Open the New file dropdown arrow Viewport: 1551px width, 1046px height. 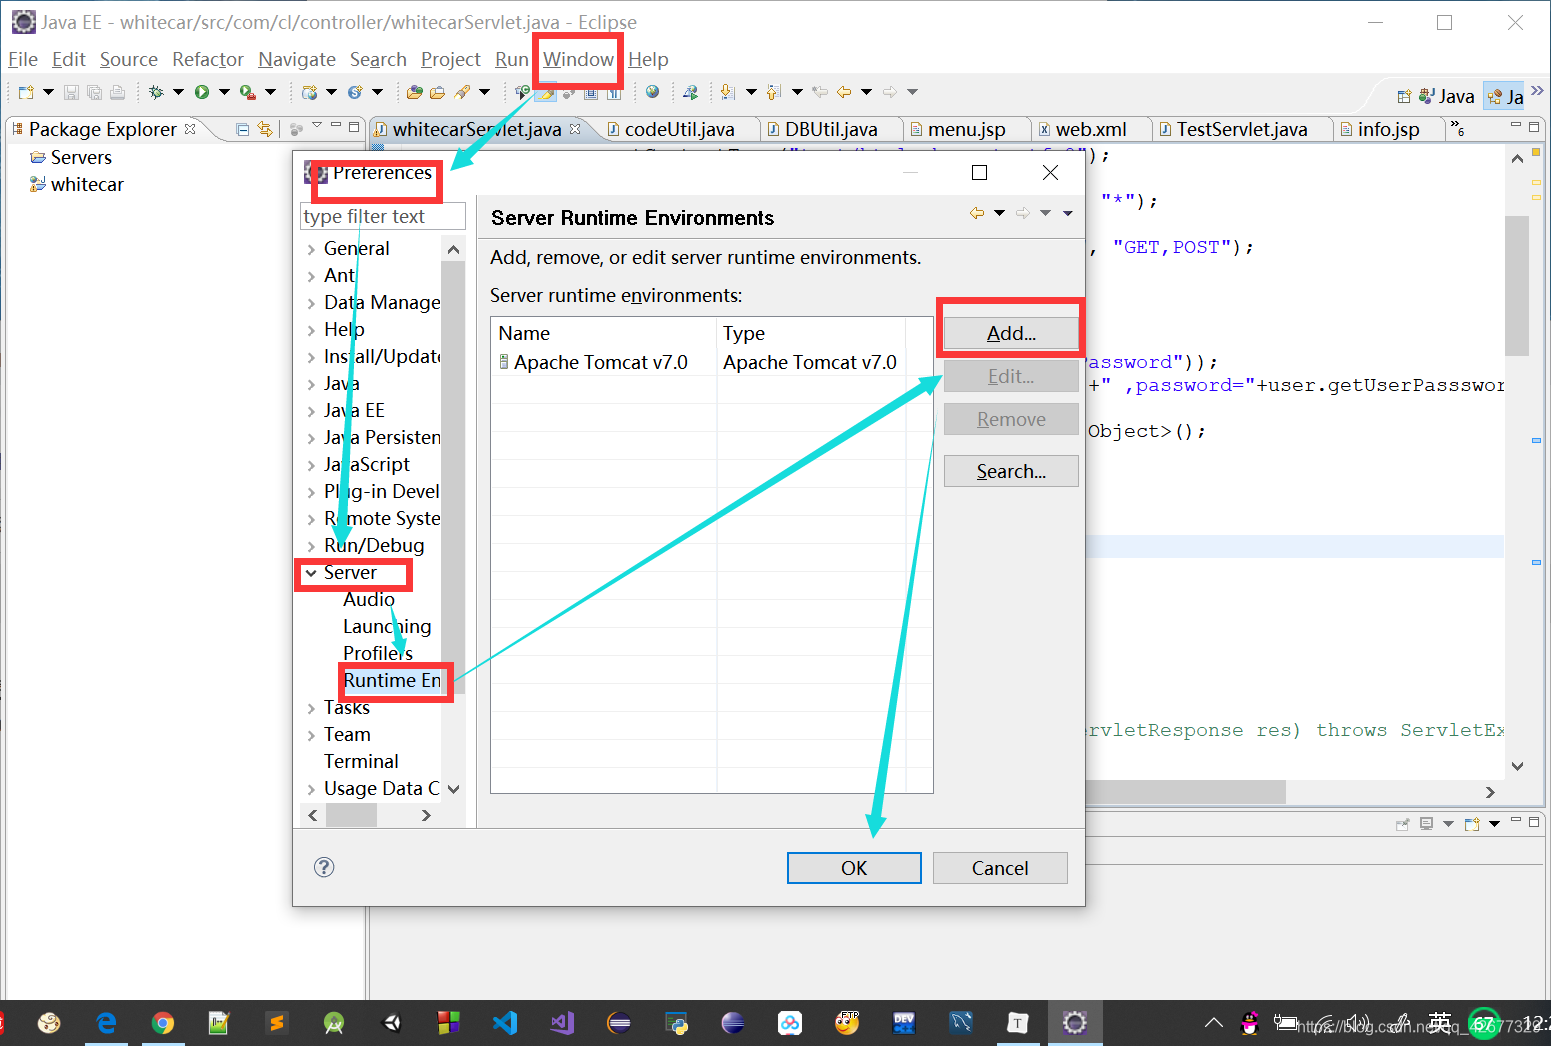click(x=47, y=92)
